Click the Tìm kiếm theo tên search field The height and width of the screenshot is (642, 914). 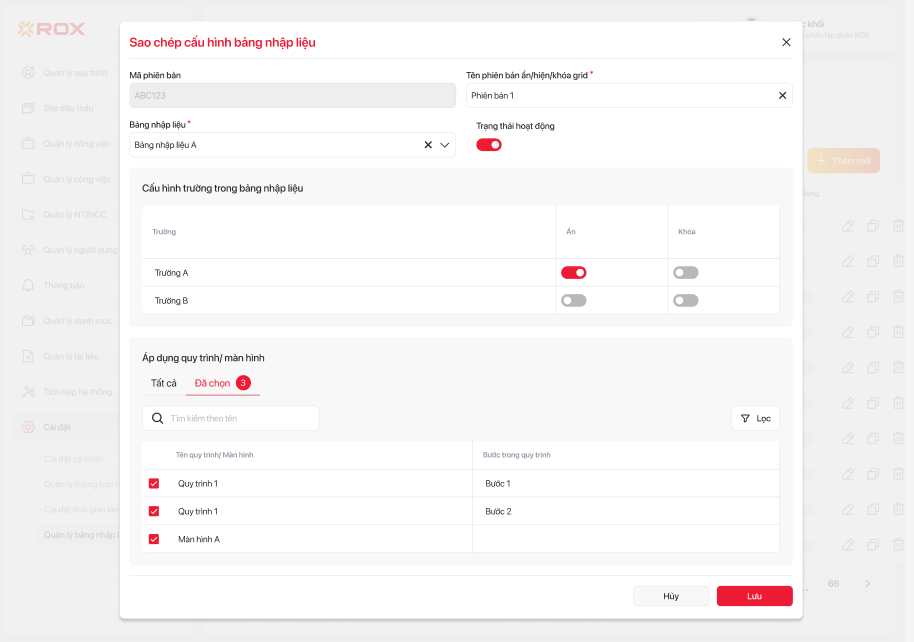[240, 418]
